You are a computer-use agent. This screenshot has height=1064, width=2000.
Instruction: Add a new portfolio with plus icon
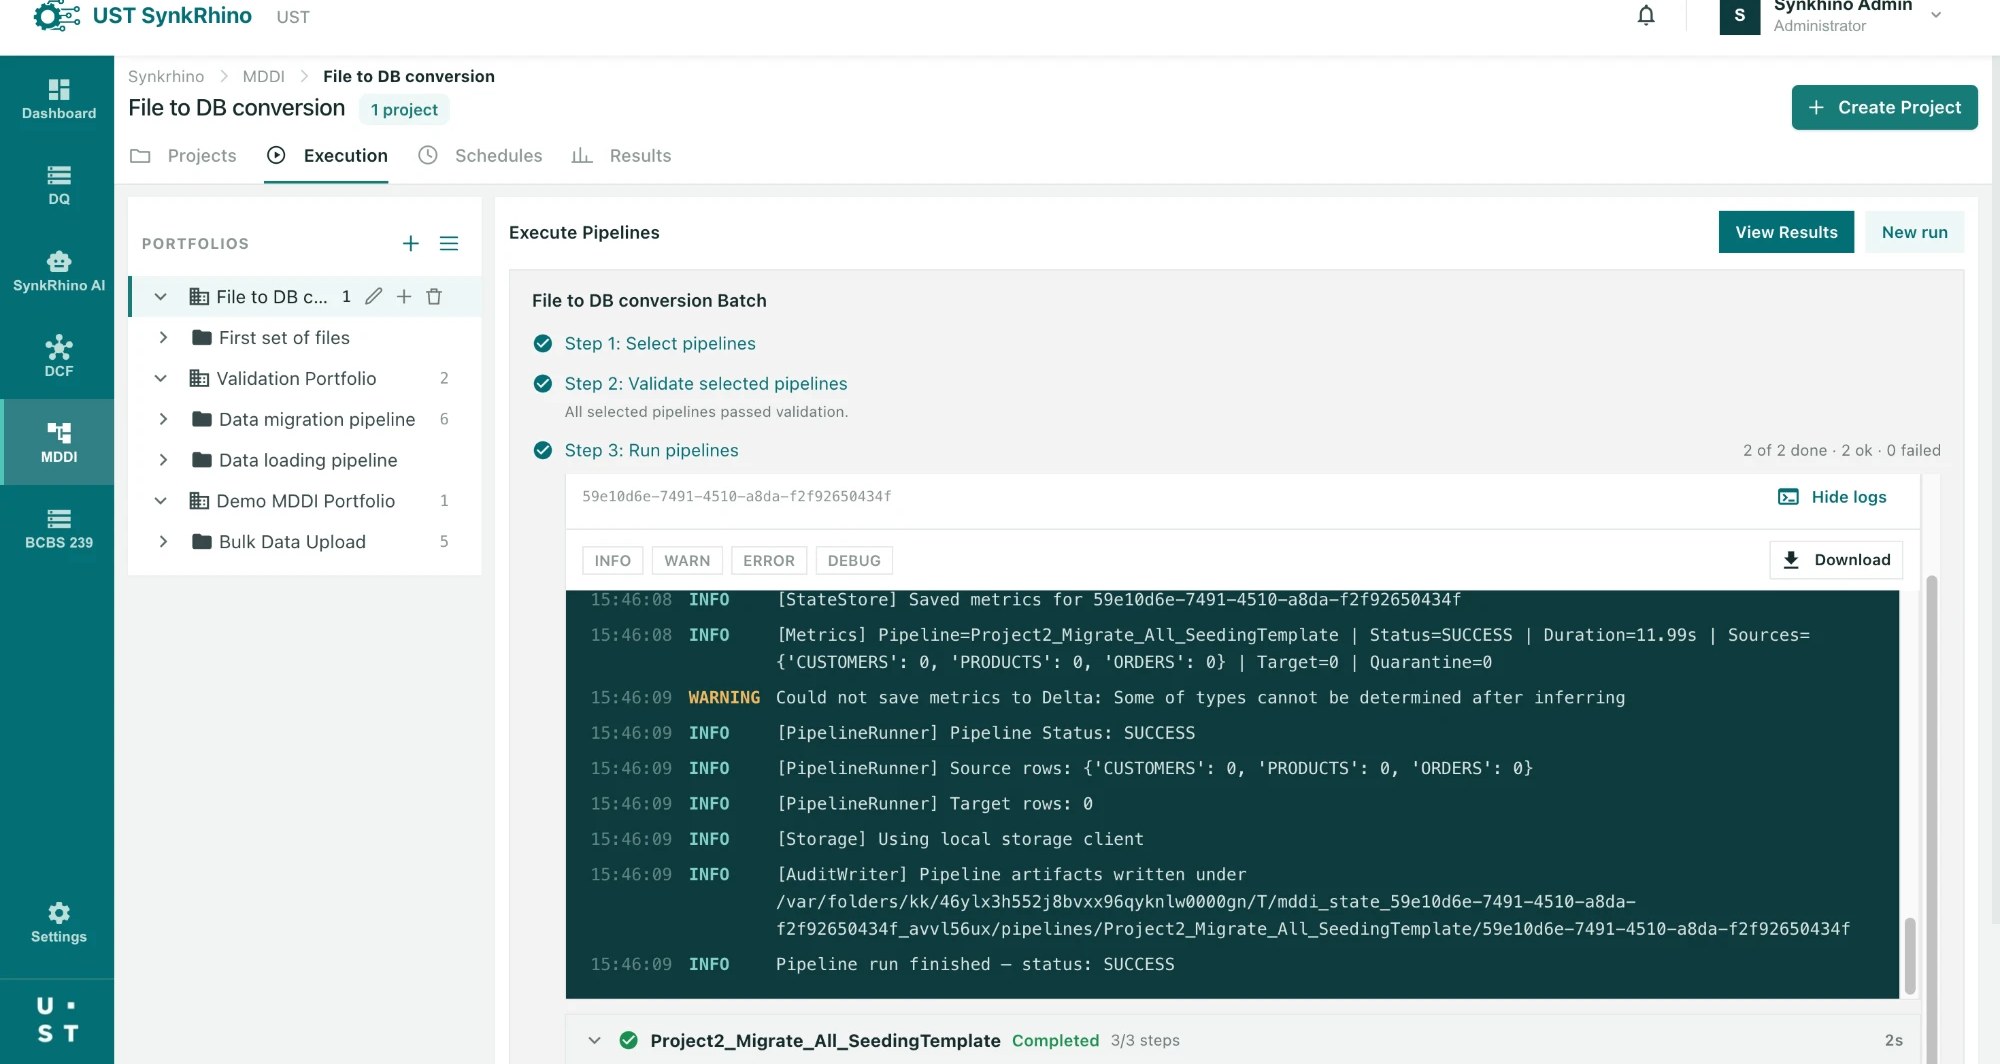pyautogui.click(x=410, y=243)
